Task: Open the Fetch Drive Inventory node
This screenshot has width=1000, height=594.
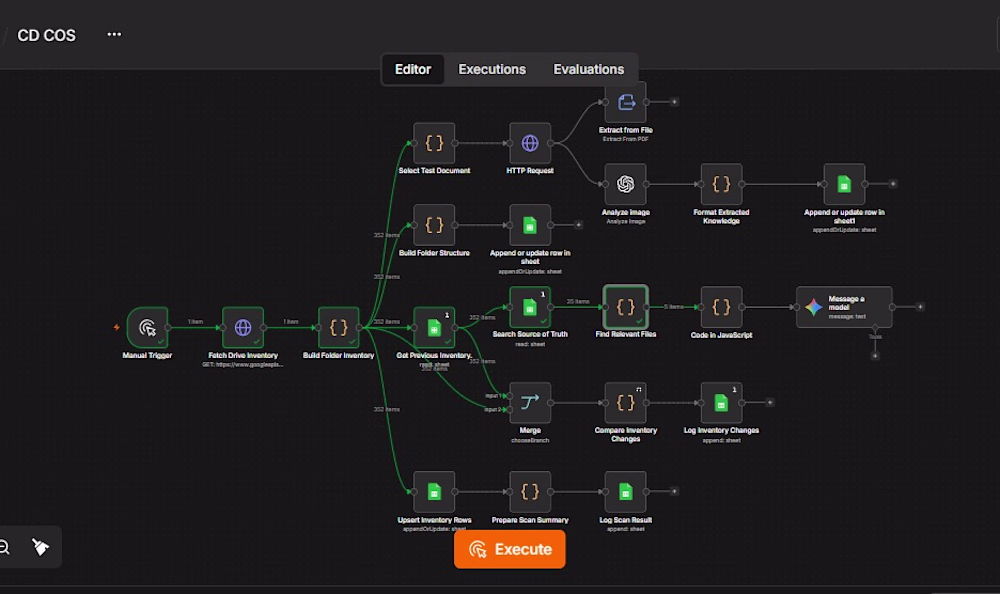Action: pos(243,327)
